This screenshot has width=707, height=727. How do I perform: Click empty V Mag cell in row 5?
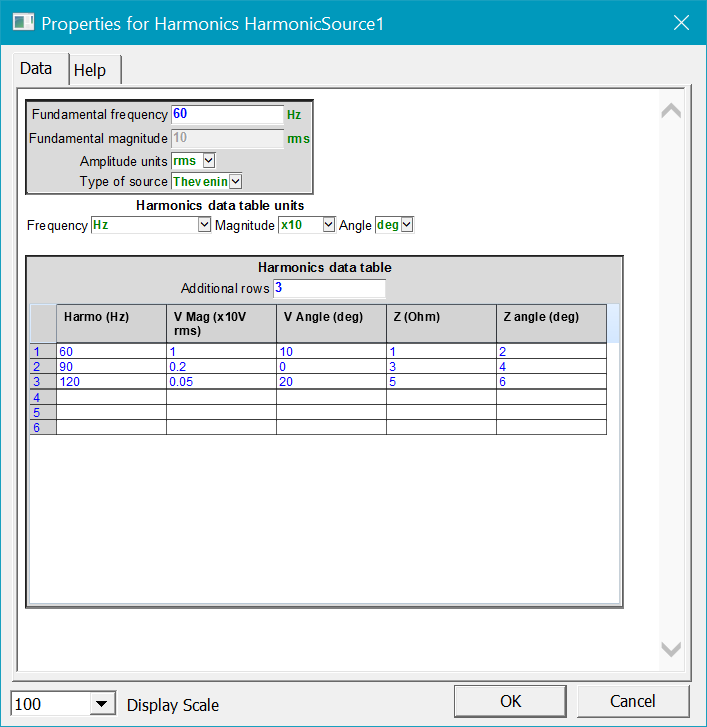[221, 412]
